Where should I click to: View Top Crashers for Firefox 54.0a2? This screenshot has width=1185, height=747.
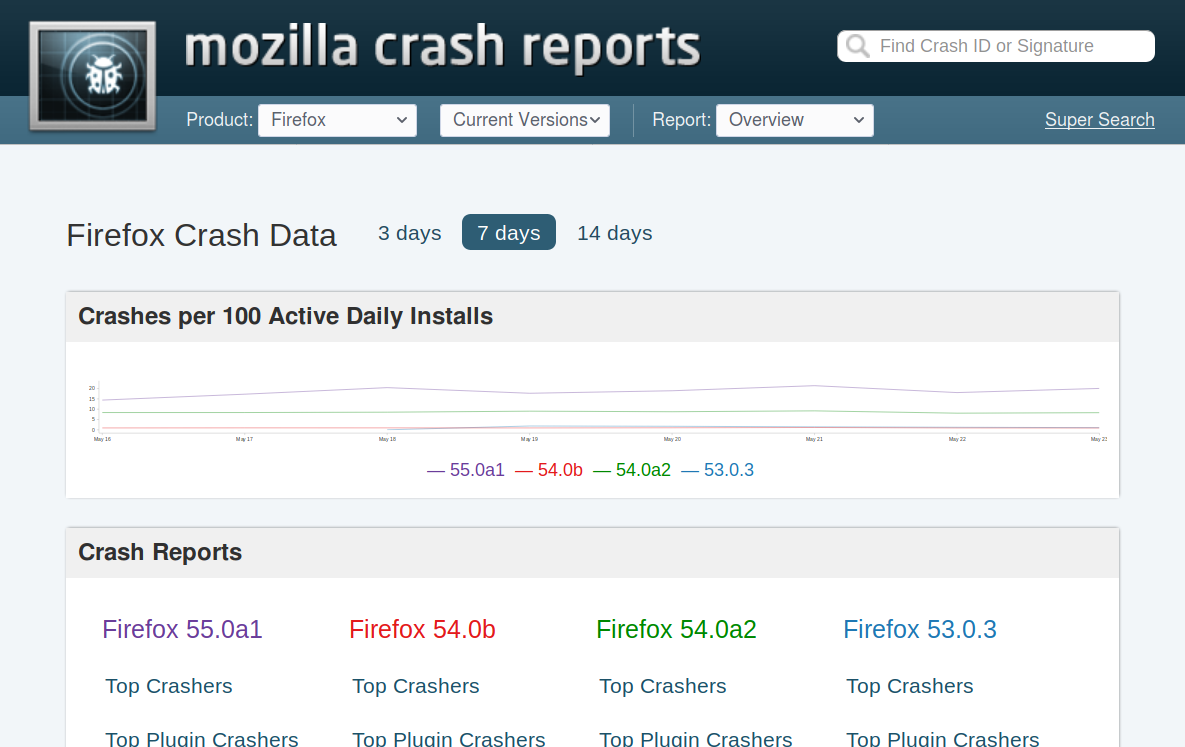point(662,686)
